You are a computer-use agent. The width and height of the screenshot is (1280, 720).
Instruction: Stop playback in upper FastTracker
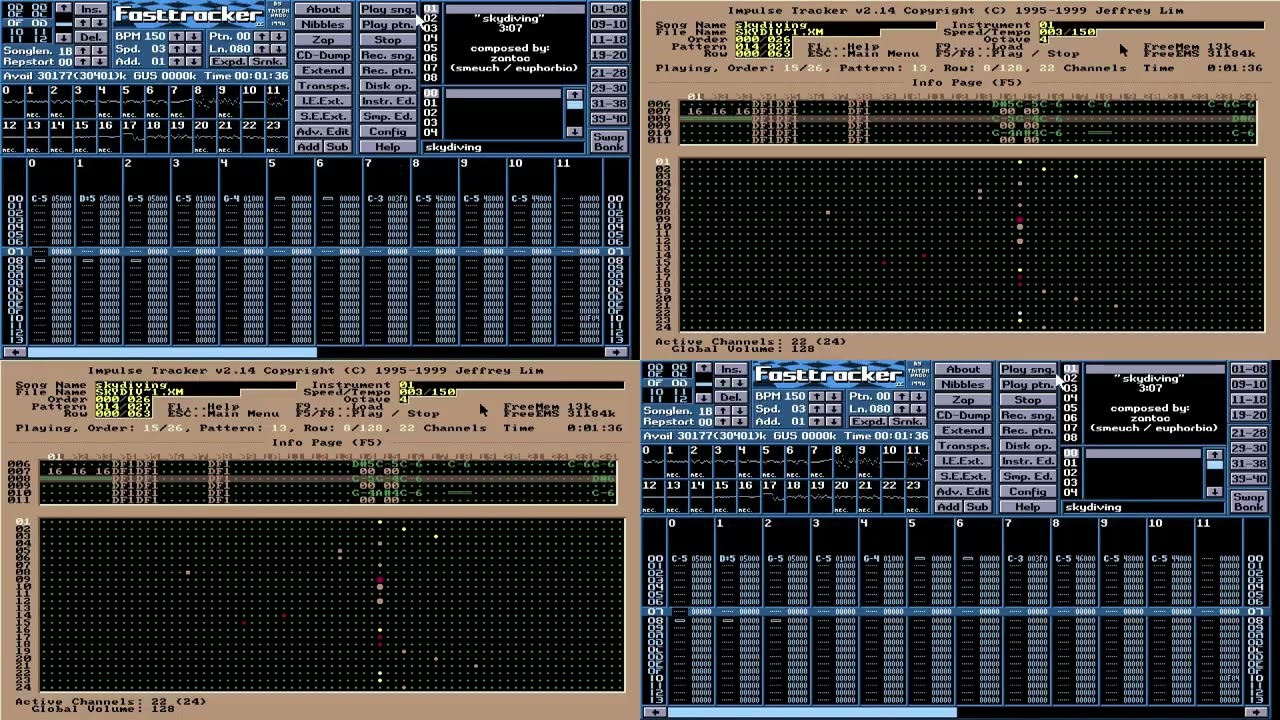pos(387,40)
